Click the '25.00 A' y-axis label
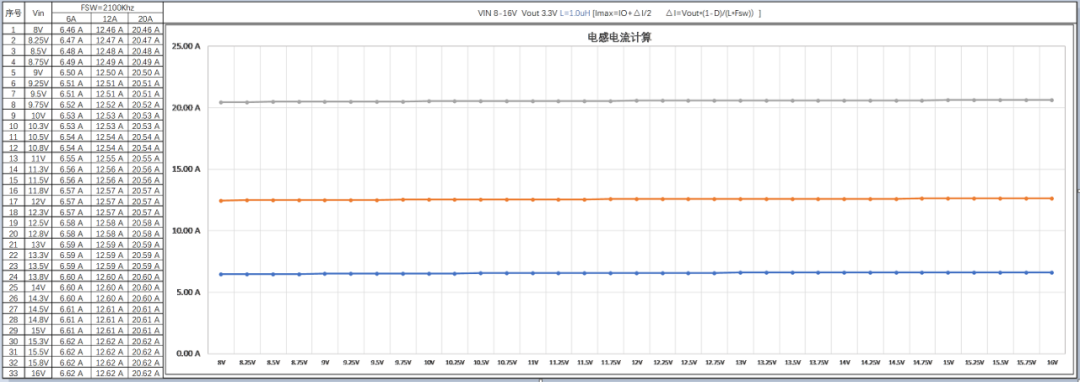This screenshot has height=382, width=1080. coord(186,47)
